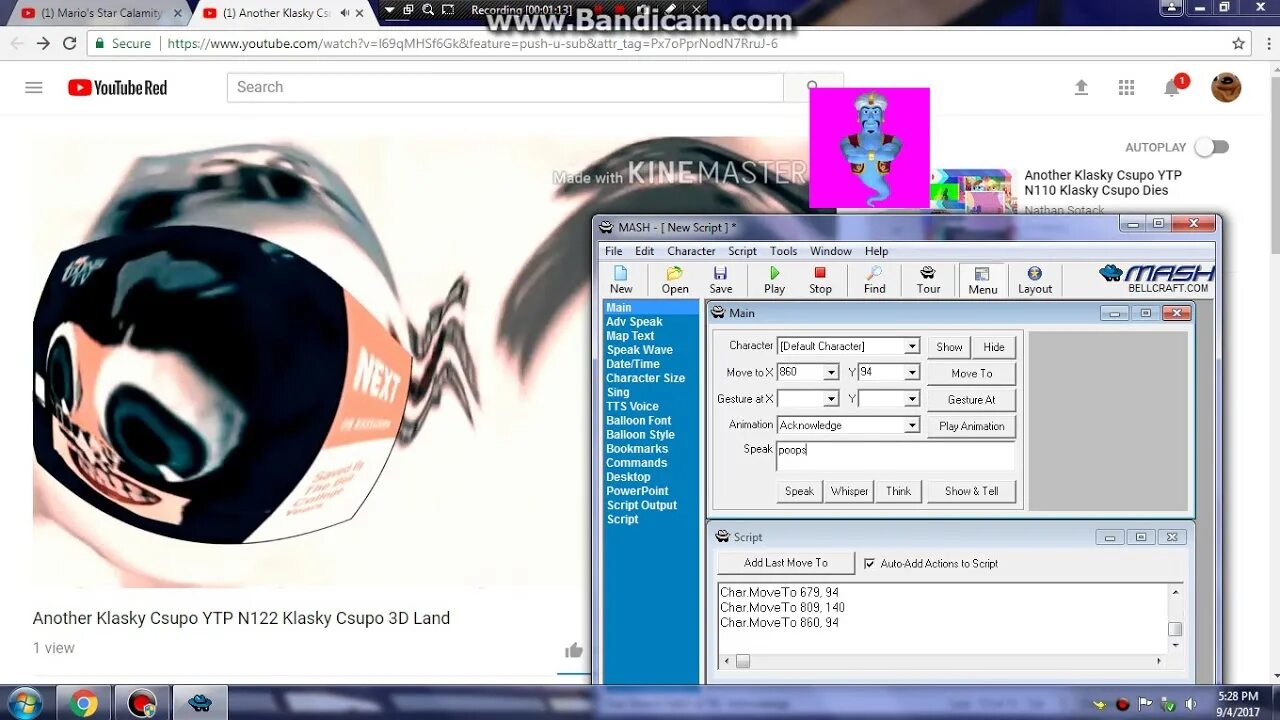
Task: Click the Speak text field containing poops
Action: 895,456
